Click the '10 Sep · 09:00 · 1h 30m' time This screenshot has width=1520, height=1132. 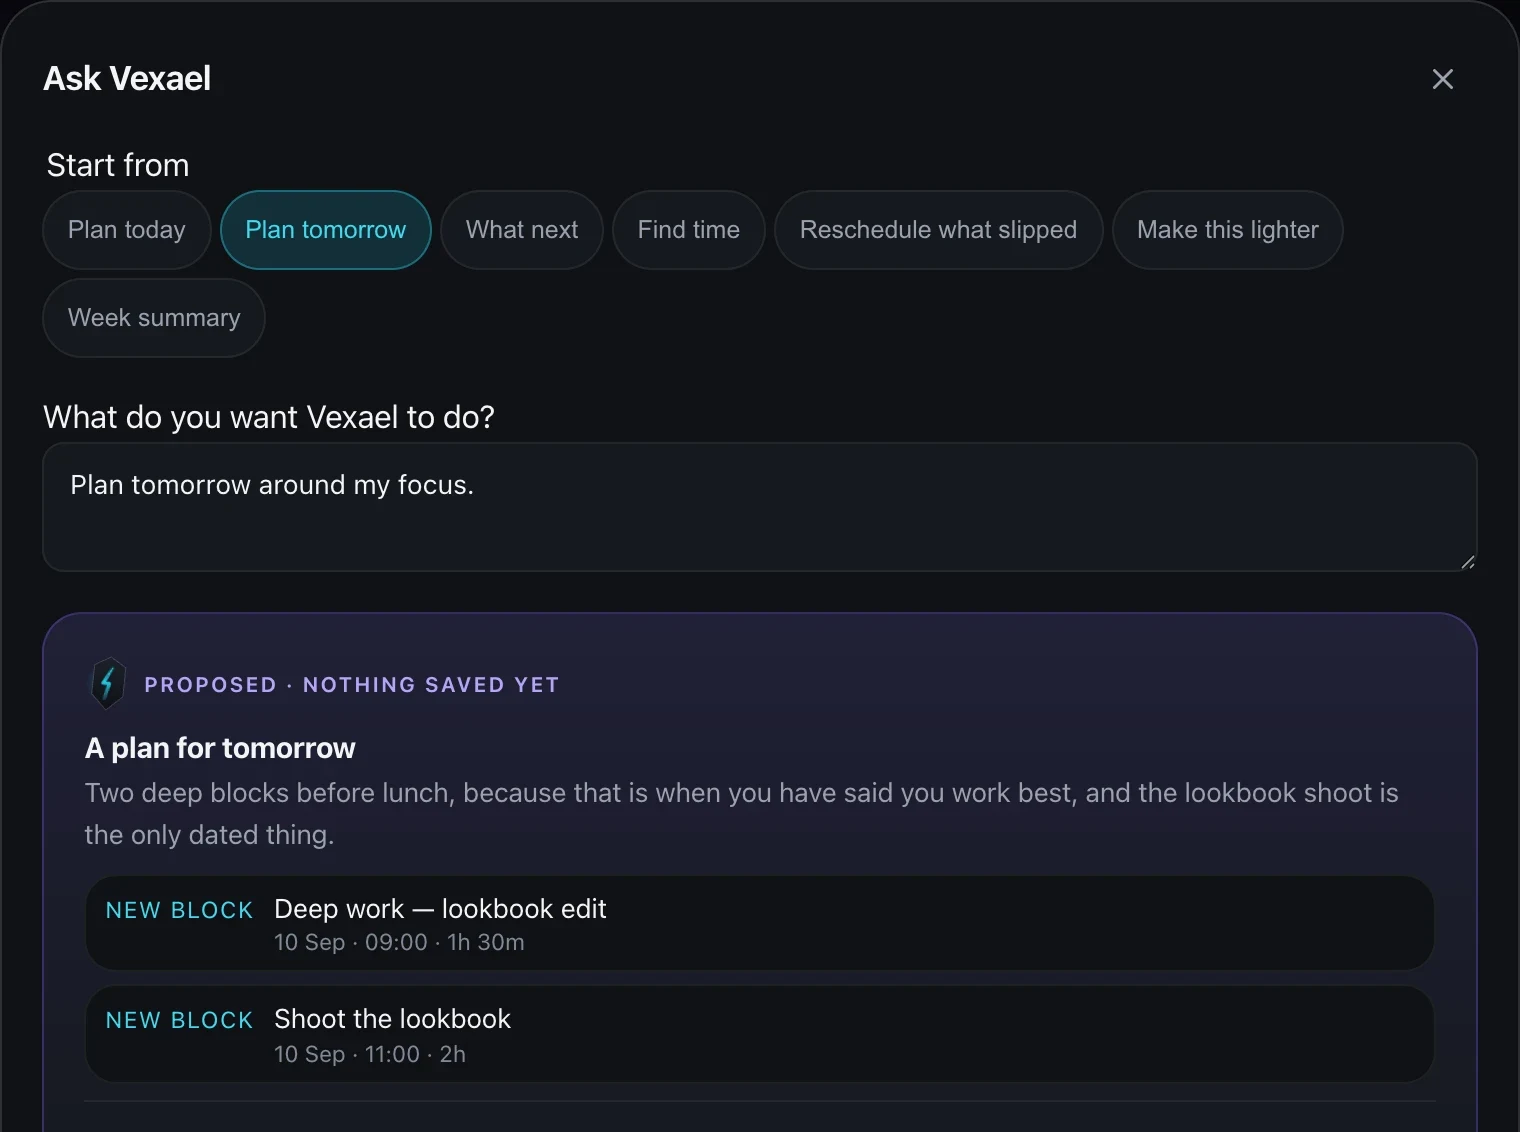pos(399,943)
